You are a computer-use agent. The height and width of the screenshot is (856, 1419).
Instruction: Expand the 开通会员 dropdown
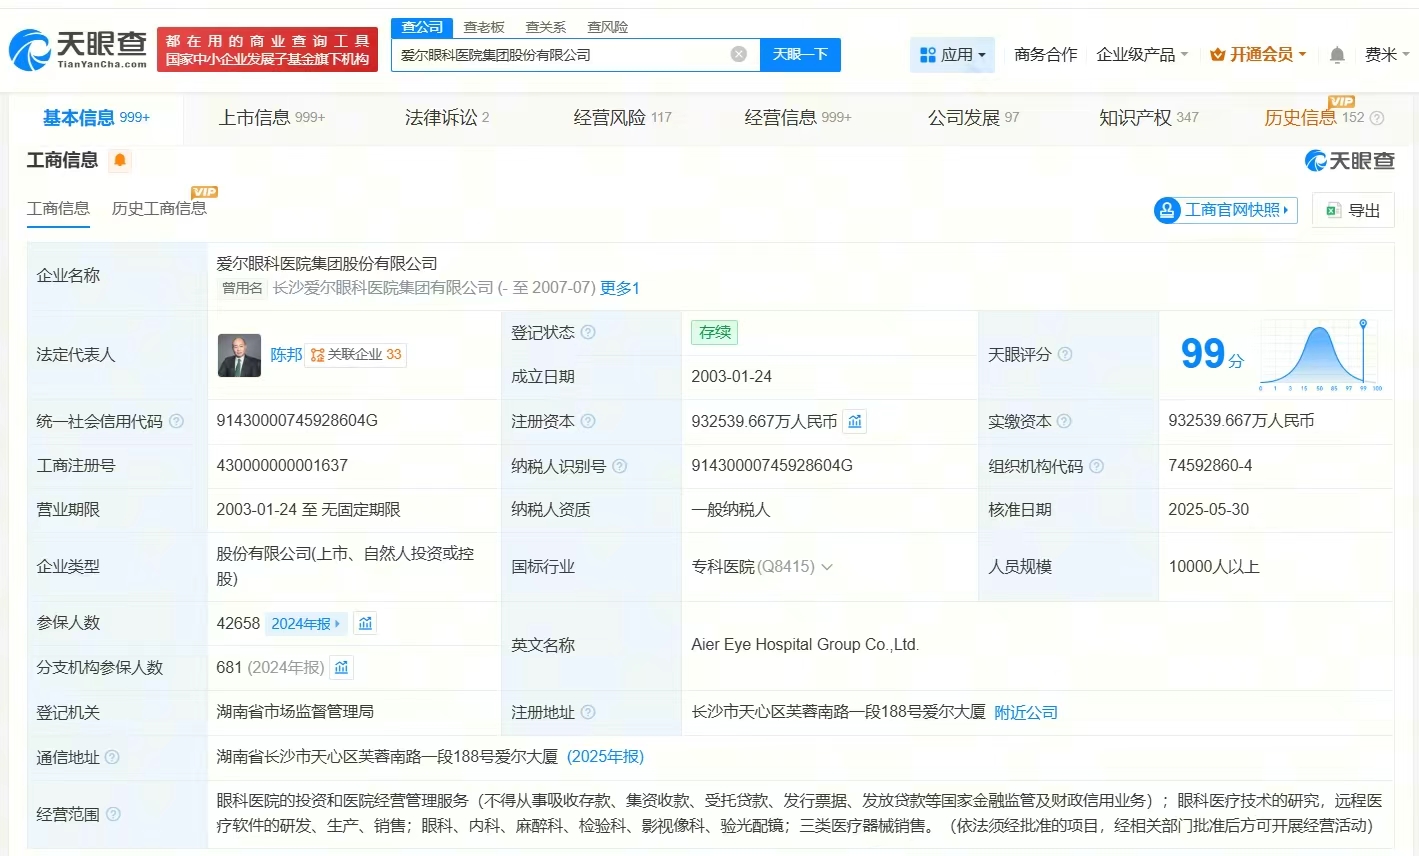pyautogui.click(x=1258, y=54)
